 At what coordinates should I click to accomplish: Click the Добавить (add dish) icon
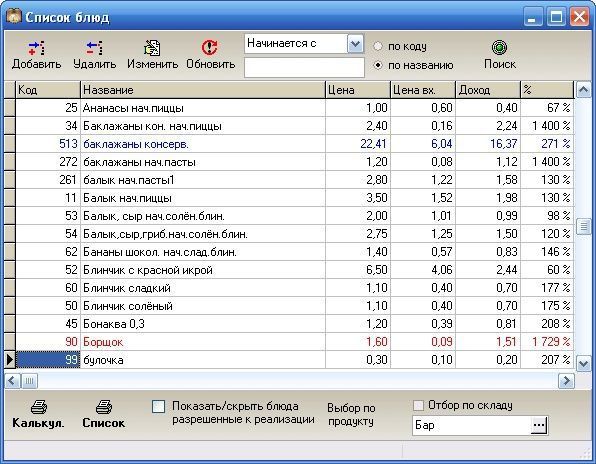tap(36, 48)
